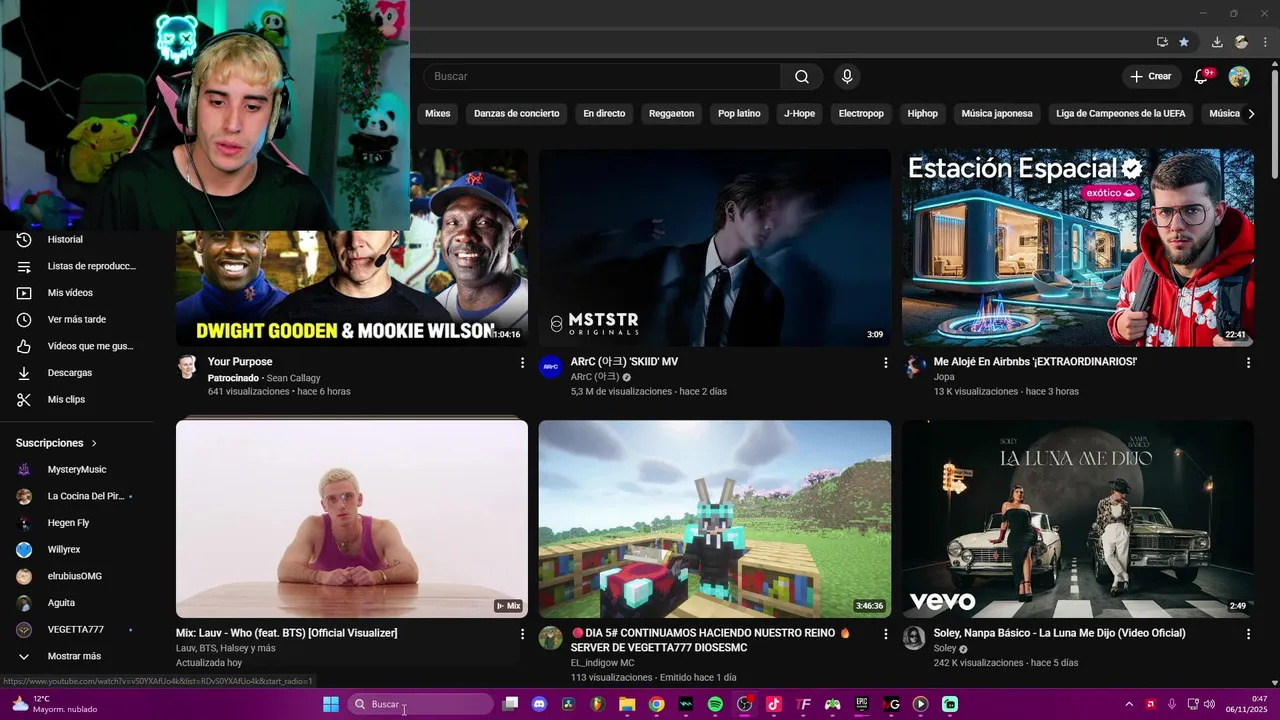Open TikTok from the taskbar
The height and width of the screenshot is (720, 1280).
tap(774, 705)
